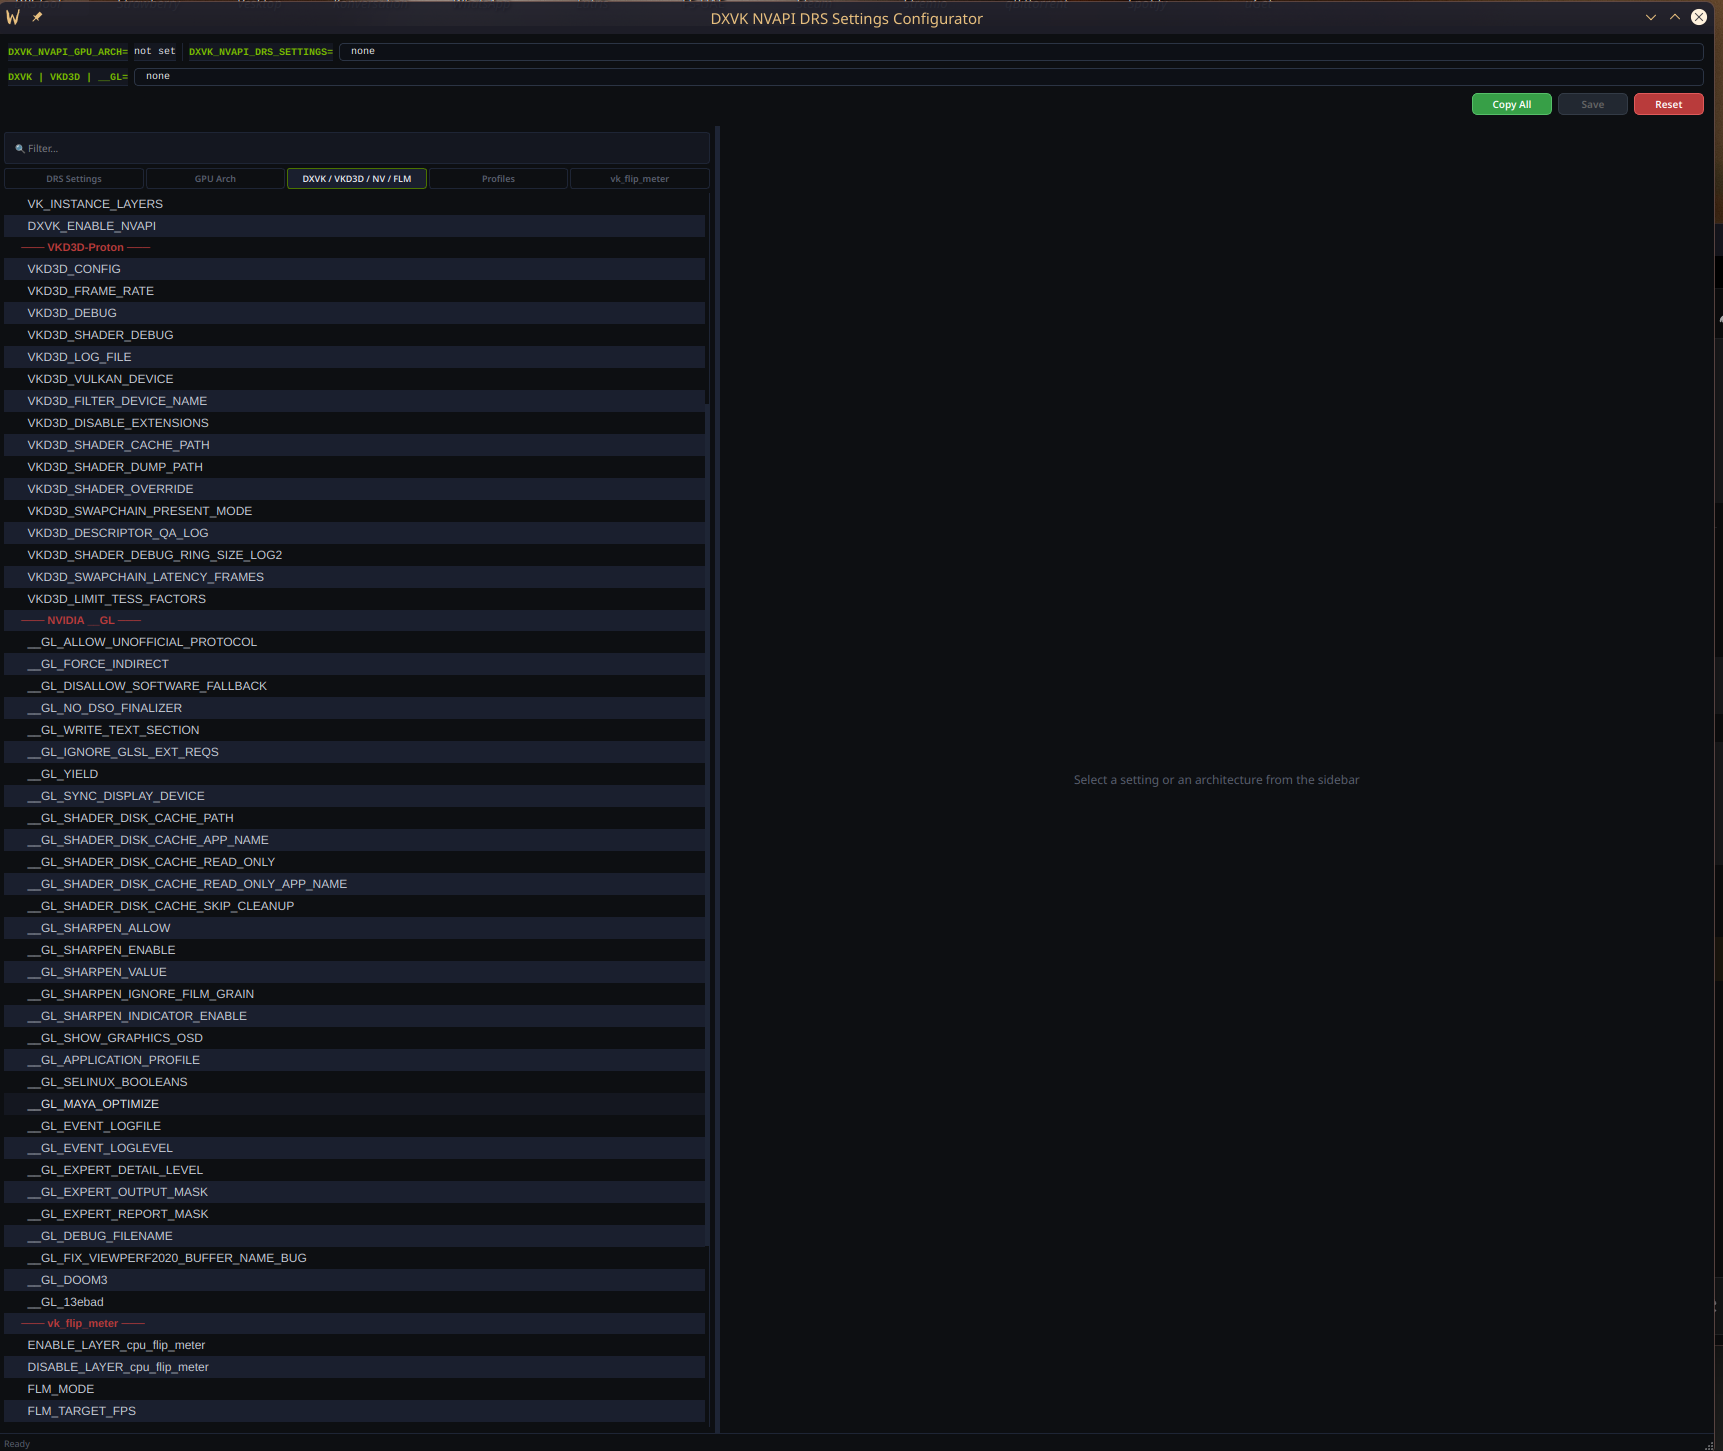Select __GL_ALLOW_UNOFFICIAL_PROTOCOL row
The image size is (1723, 1451).
tap(355, 642)
